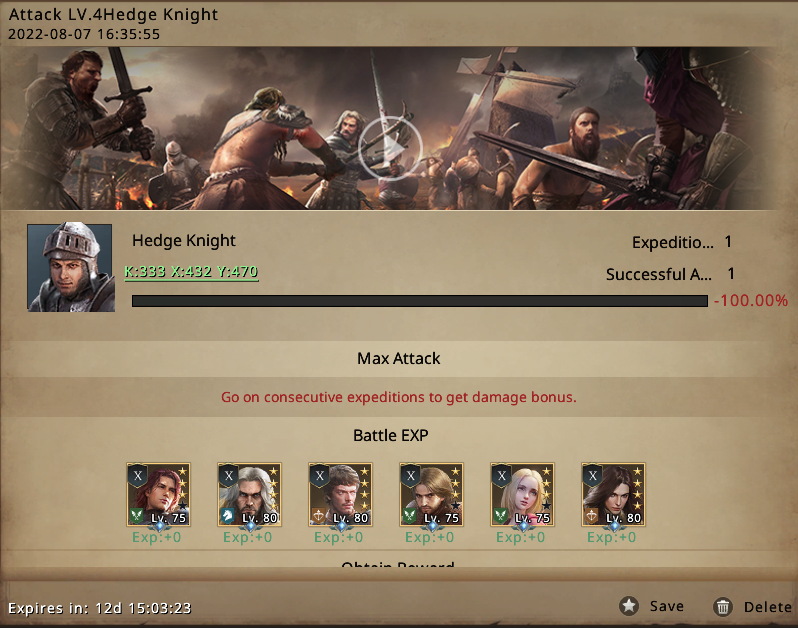Select the blonde Lv. 75 heroine portrait
The image size is (798, 628).
click(x=522, y=494)
